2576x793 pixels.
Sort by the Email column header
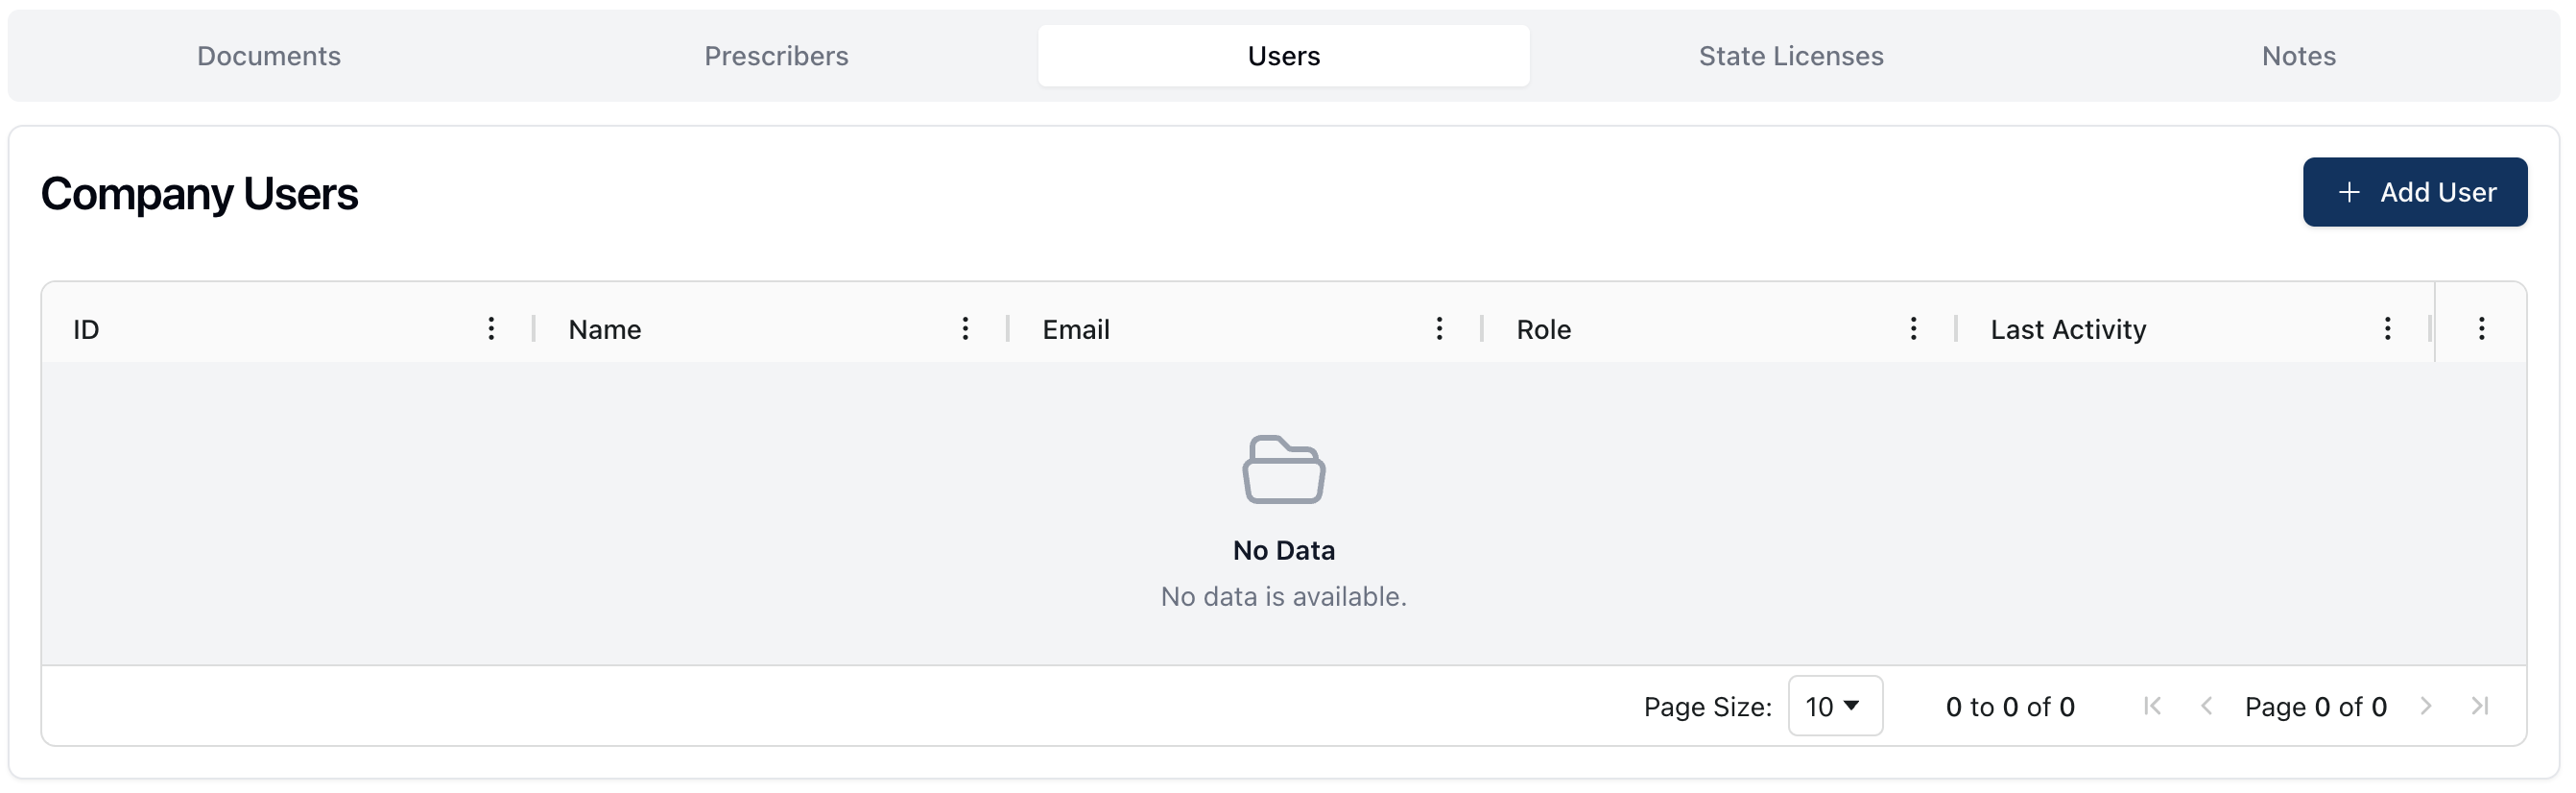coord(1076,330)
